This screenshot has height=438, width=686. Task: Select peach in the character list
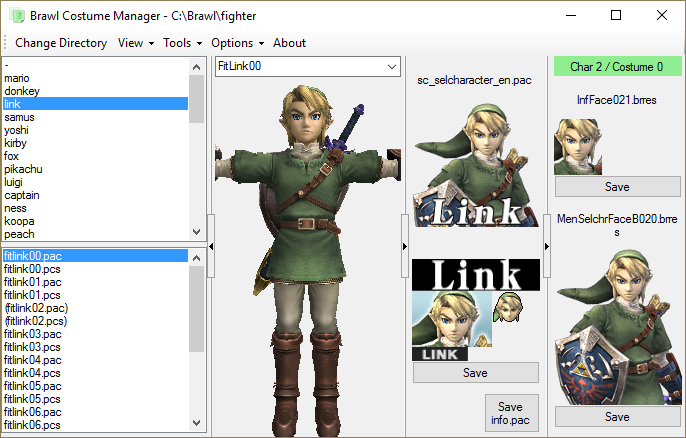tap(95, 234)
